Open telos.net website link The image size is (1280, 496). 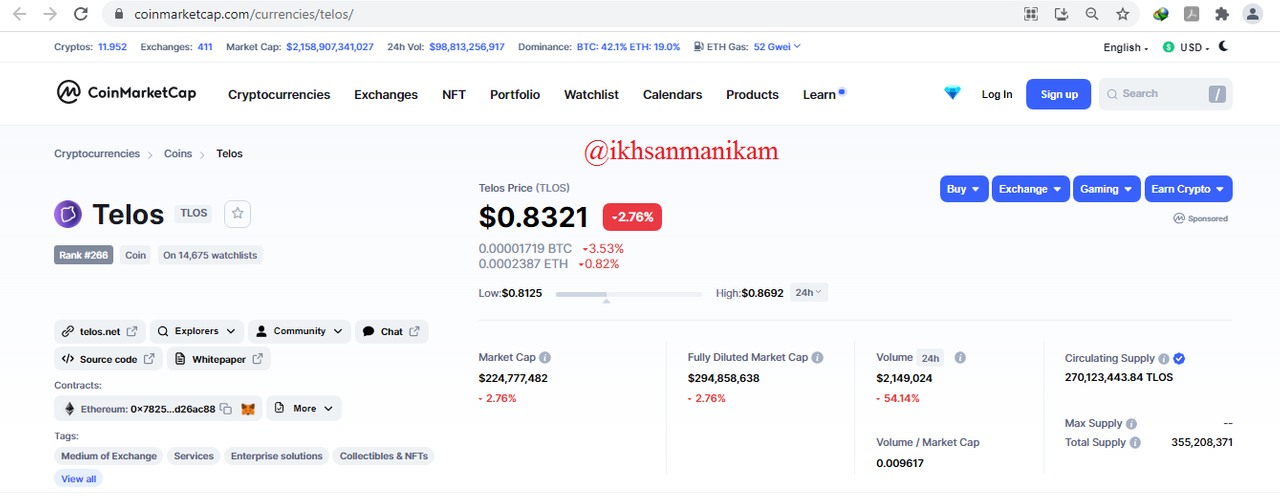coord(99,331)
